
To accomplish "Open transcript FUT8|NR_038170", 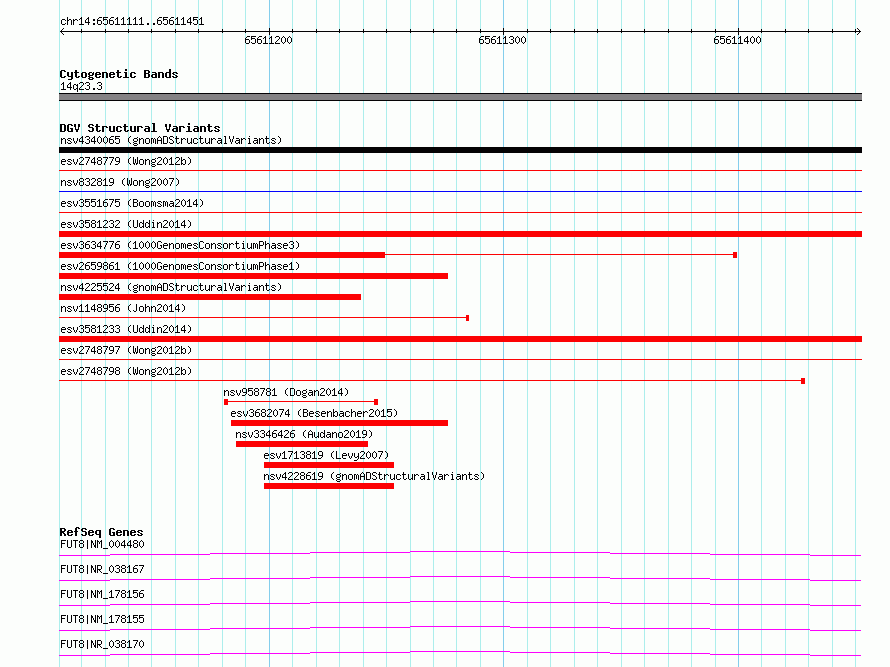I will (x=102, y=644).
